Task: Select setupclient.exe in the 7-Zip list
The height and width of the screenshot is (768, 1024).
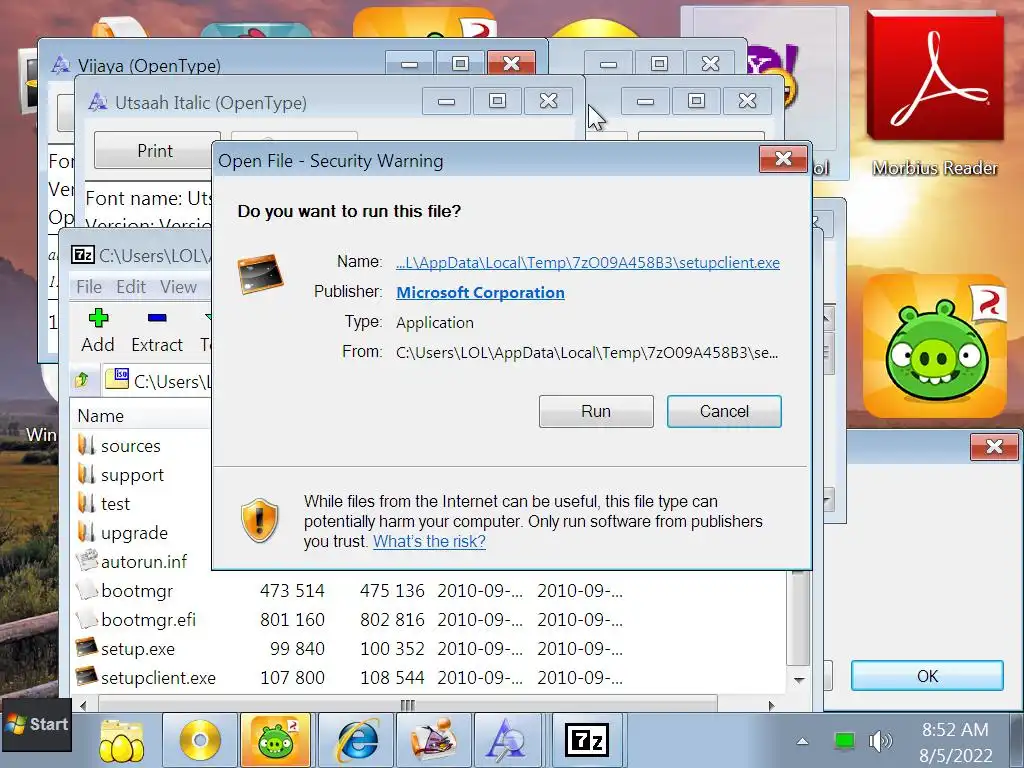Action: point(158,678)
